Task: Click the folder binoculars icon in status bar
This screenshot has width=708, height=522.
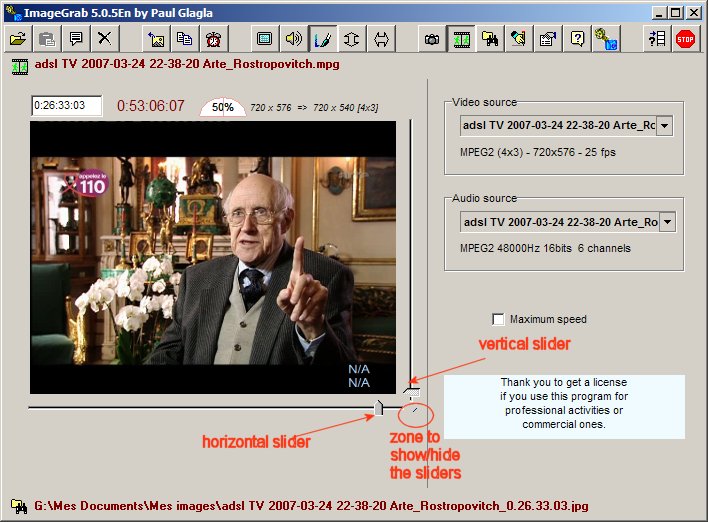Action: tap(19, 506)
